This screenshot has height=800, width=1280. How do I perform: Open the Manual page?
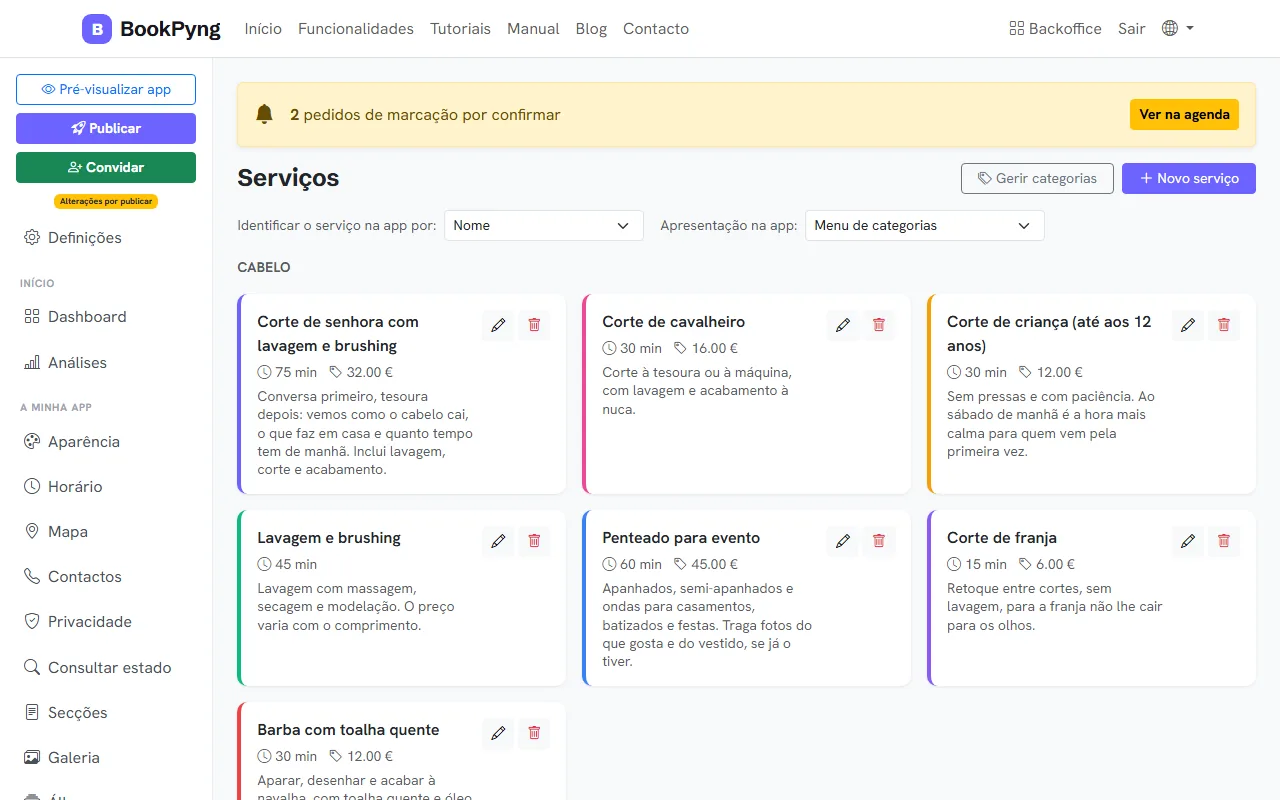tap(533, 29)
